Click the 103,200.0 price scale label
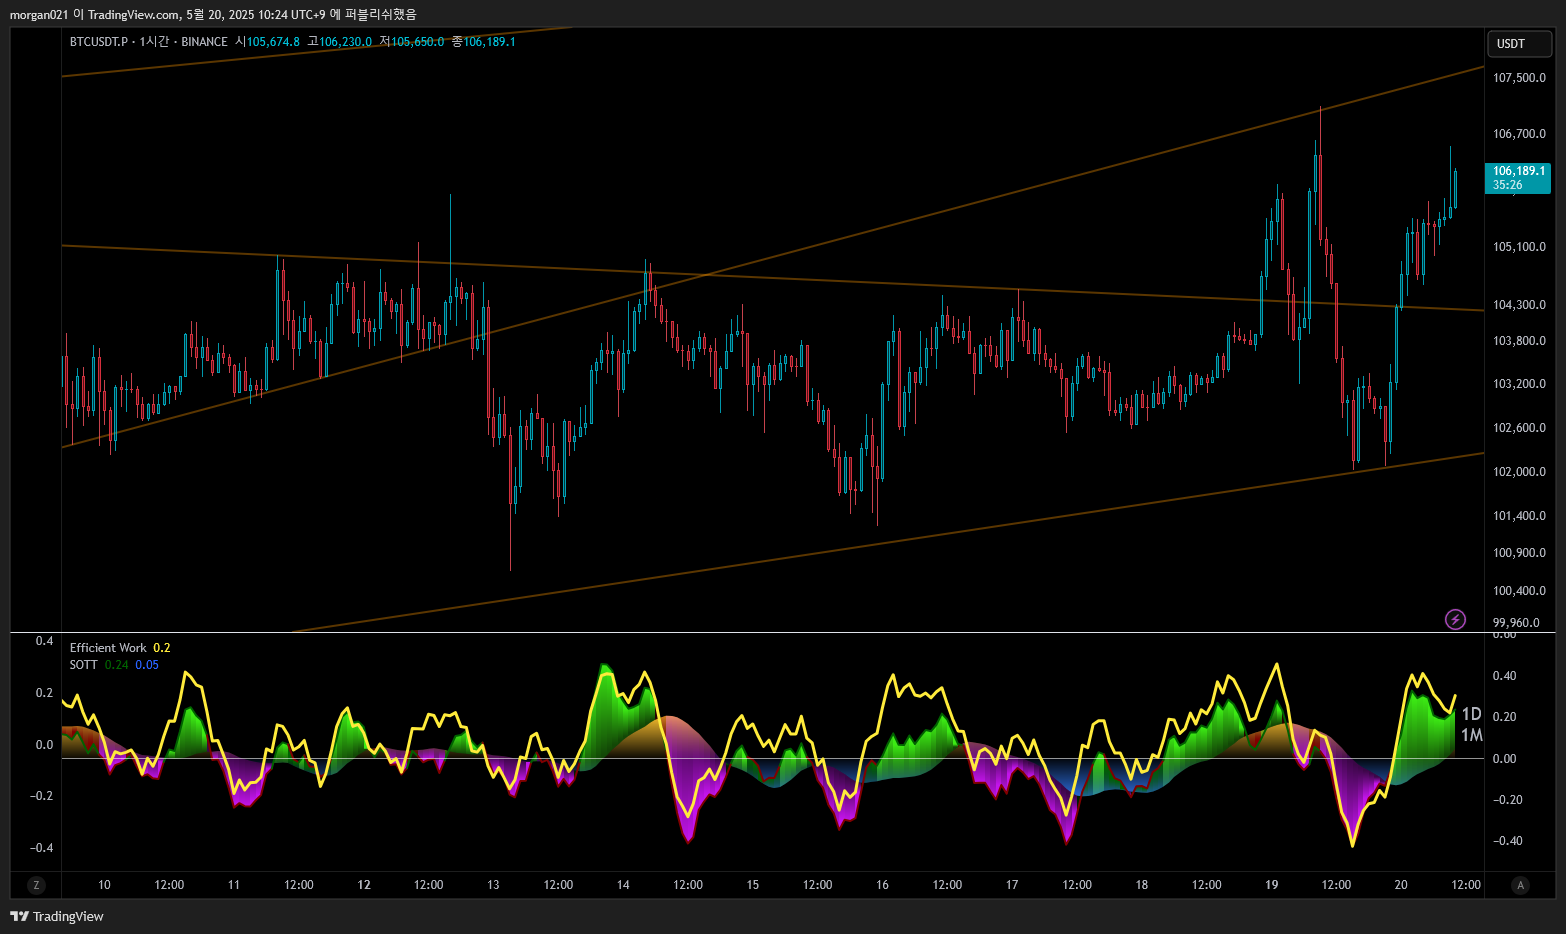 coord(1519,384)
